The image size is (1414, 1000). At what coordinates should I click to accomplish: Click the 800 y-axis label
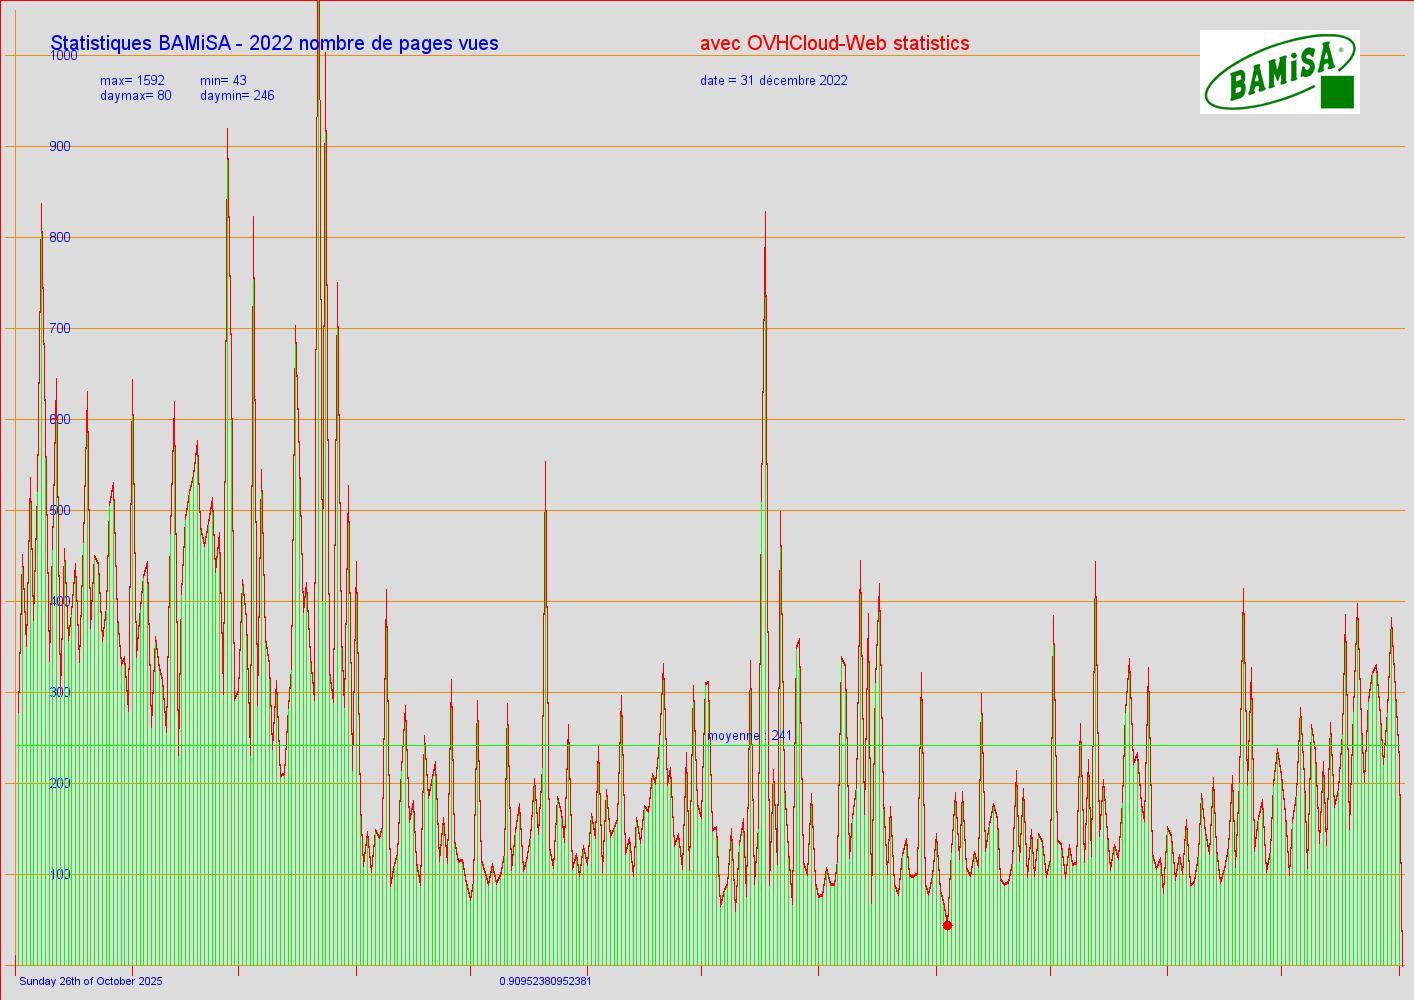point(60,238)
